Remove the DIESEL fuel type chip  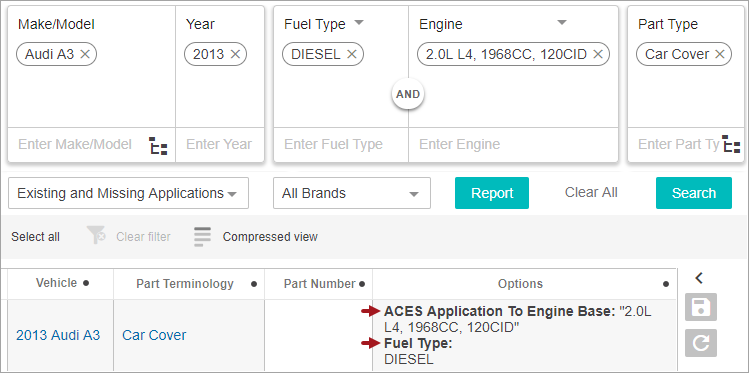352,54
